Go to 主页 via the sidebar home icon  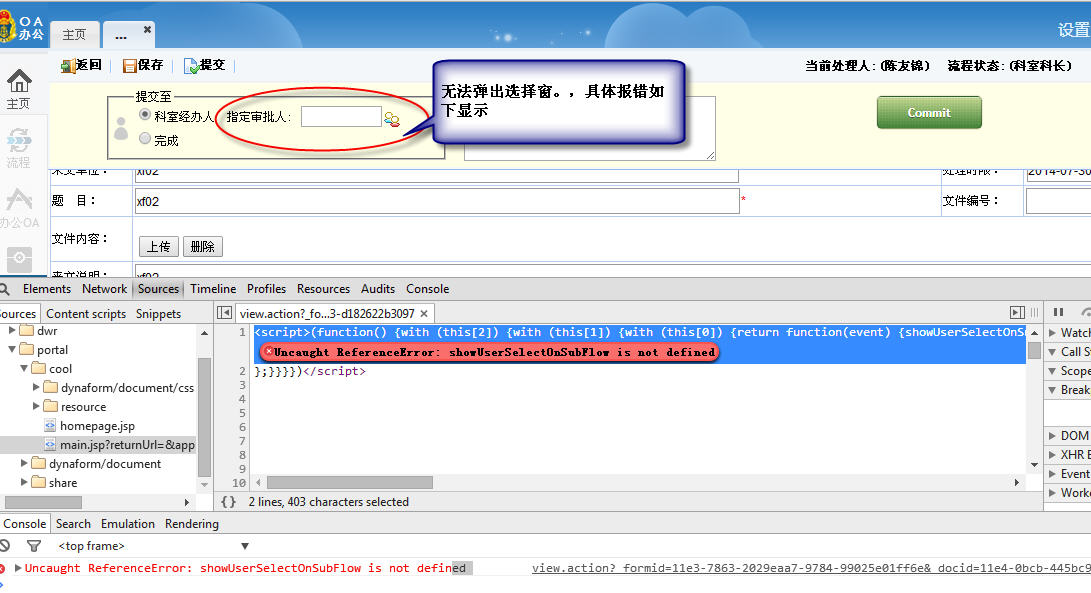19,89
